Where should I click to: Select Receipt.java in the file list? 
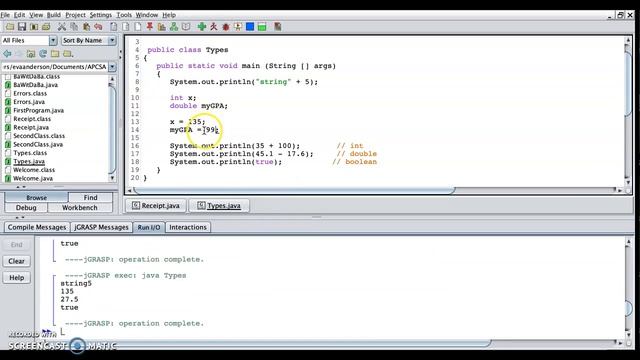tap(31, 128)
